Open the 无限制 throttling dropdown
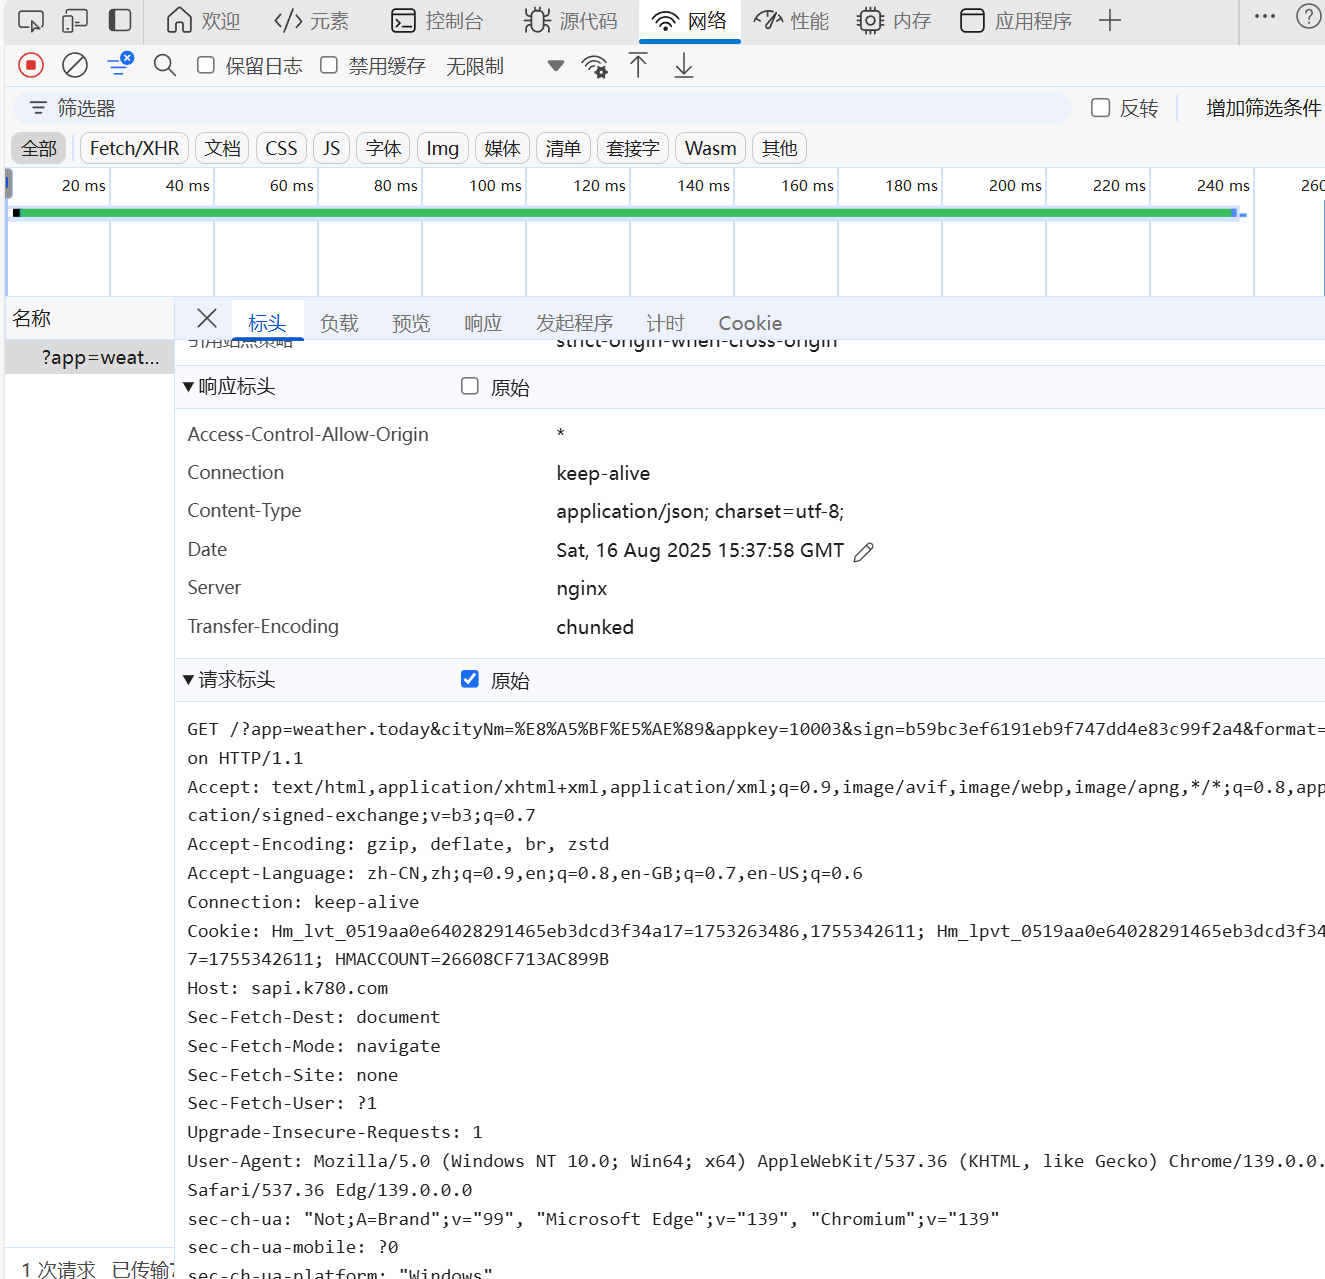 [x=504, y=66]
